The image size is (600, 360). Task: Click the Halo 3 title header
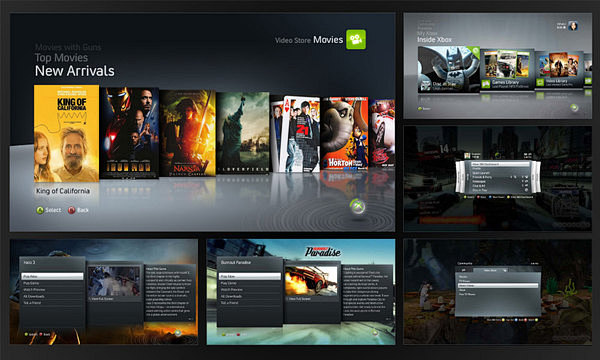click(29, 262)
